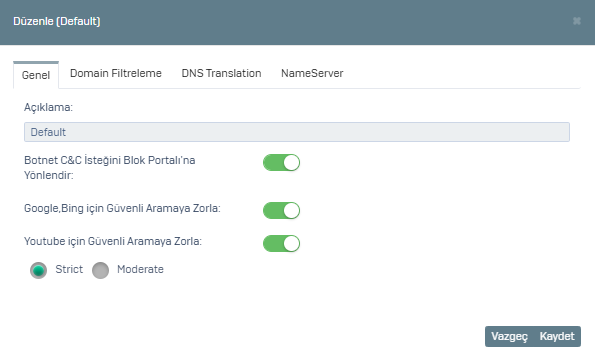Click the Düzenle (Default) title text
The height and width of the screenshot is (360, 595).
pyautogui.click(x=57, y=21)
